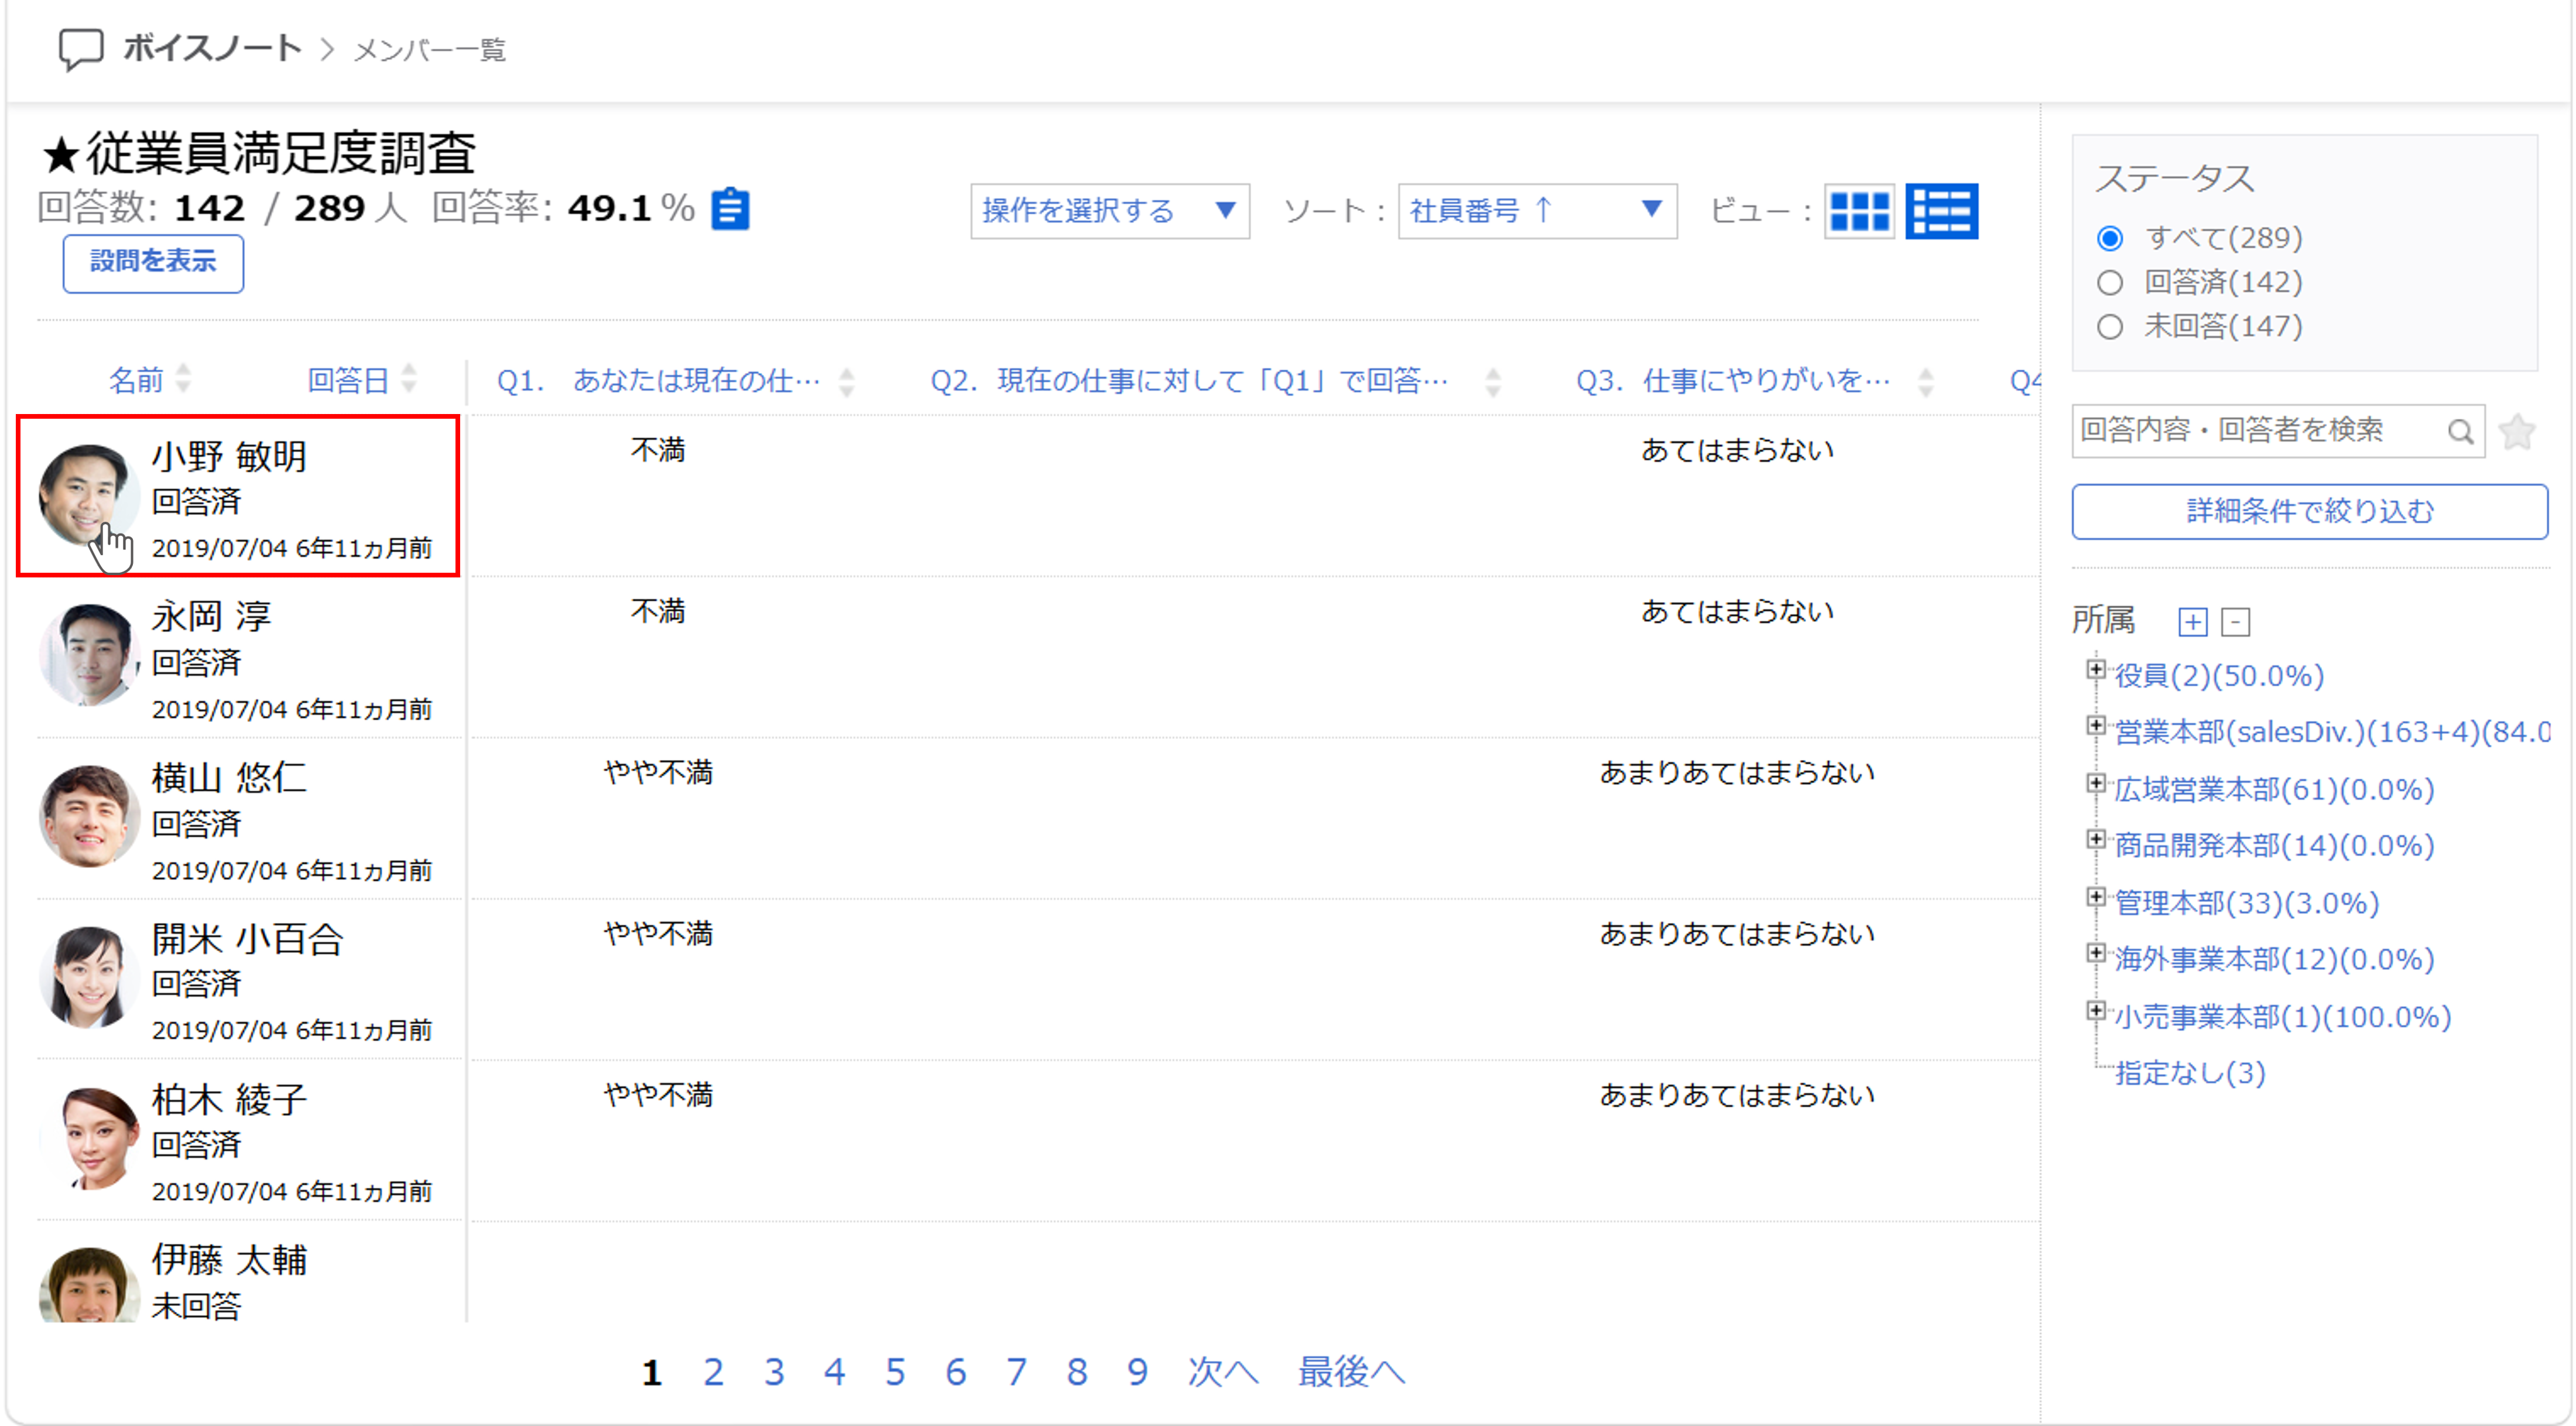Sort by Q2 column arrows
The image size is (2576, 1426).
(1493, 381)
